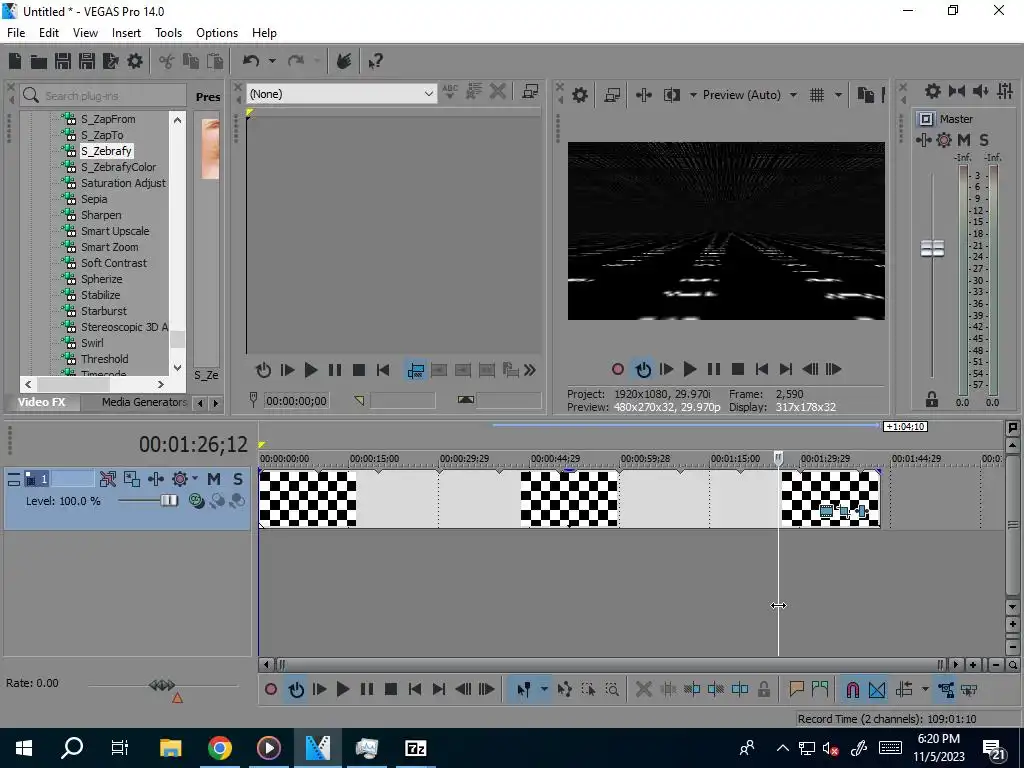Copy snapshot to clipboard in preview
This screenshot has width=1024, height=768.
tap(865, 95)
